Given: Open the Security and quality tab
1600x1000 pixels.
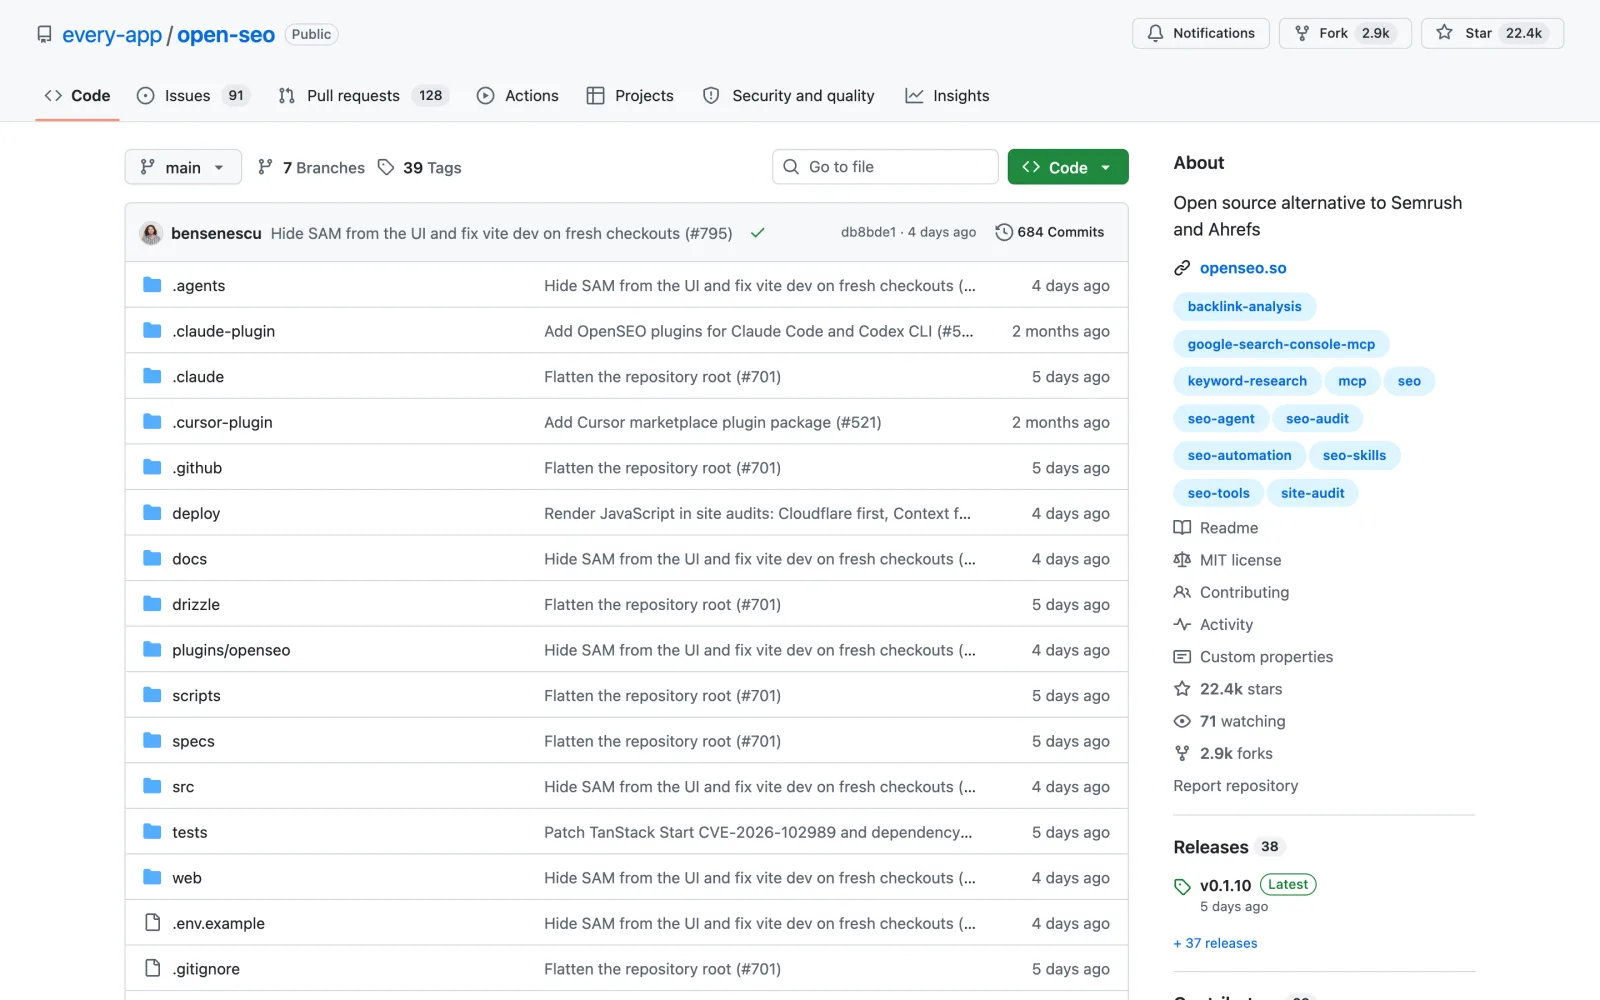Looking at the screenshot, I should click(789, 96).
